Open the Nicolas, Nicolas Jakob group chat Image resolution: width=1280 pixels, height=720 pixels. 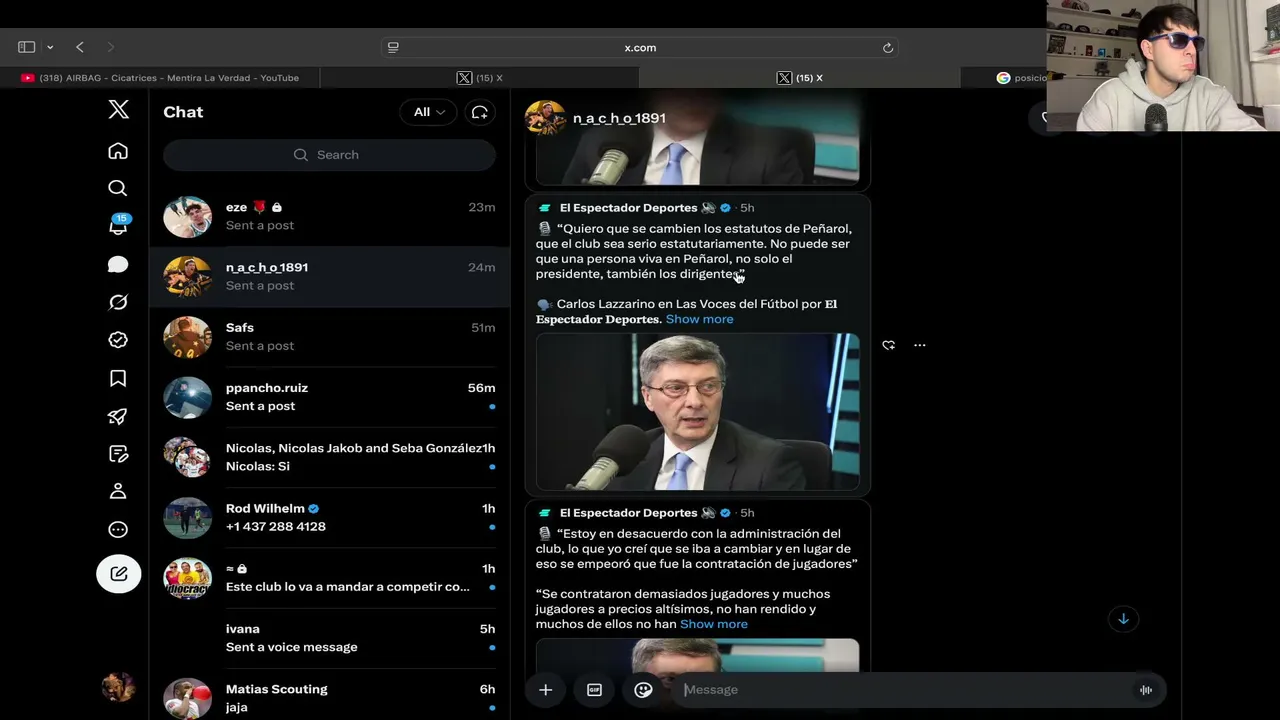pos(329,457)
